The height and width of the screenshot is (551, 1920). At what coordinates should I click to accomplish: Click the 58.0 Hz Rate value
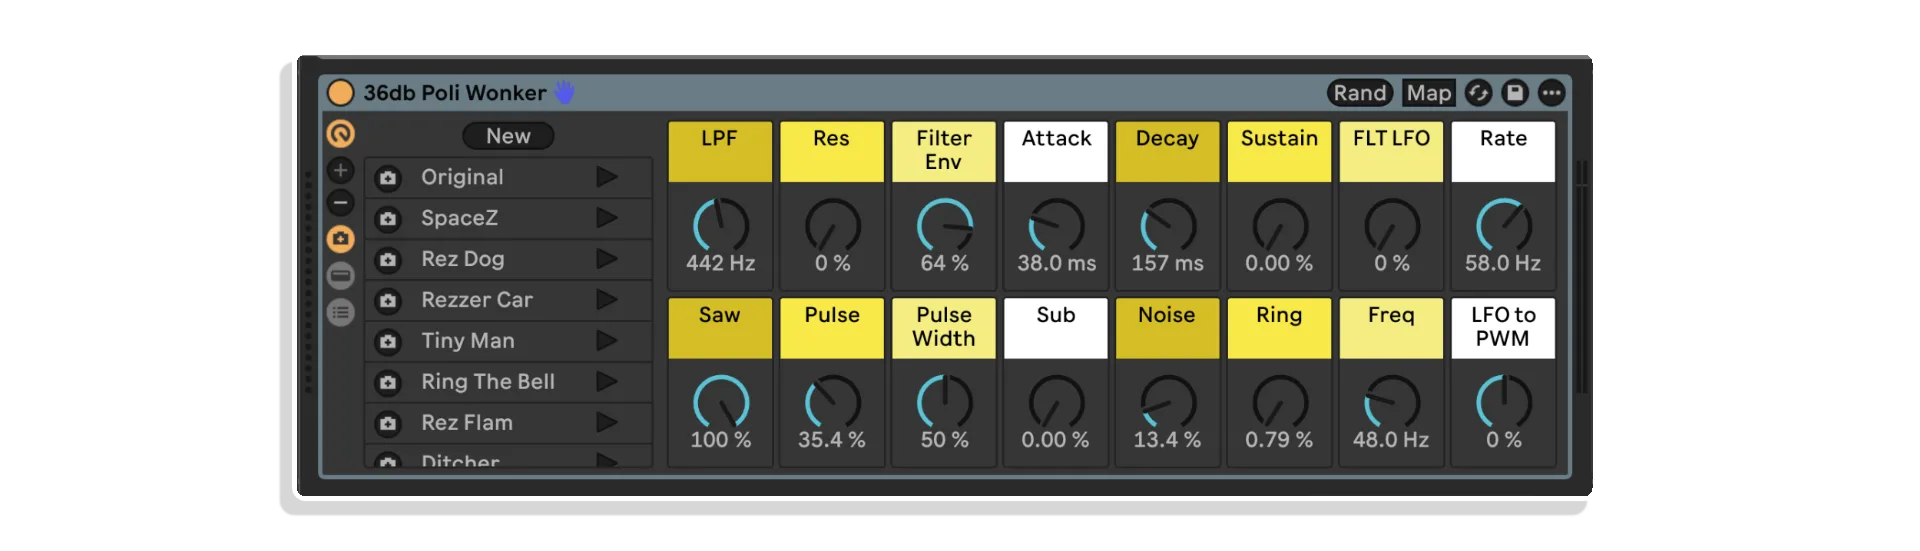(1503, 263)
